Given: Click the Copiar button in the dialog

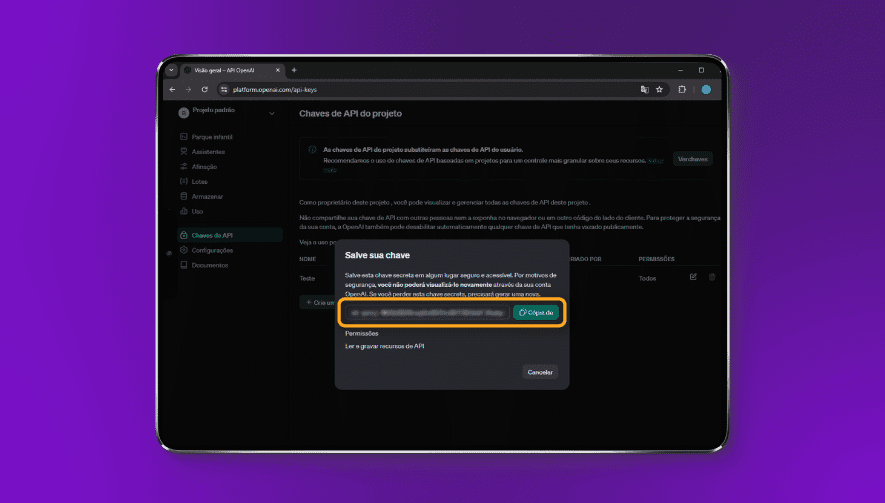Looking at the screenshot, I should click(x=536, y=313).
